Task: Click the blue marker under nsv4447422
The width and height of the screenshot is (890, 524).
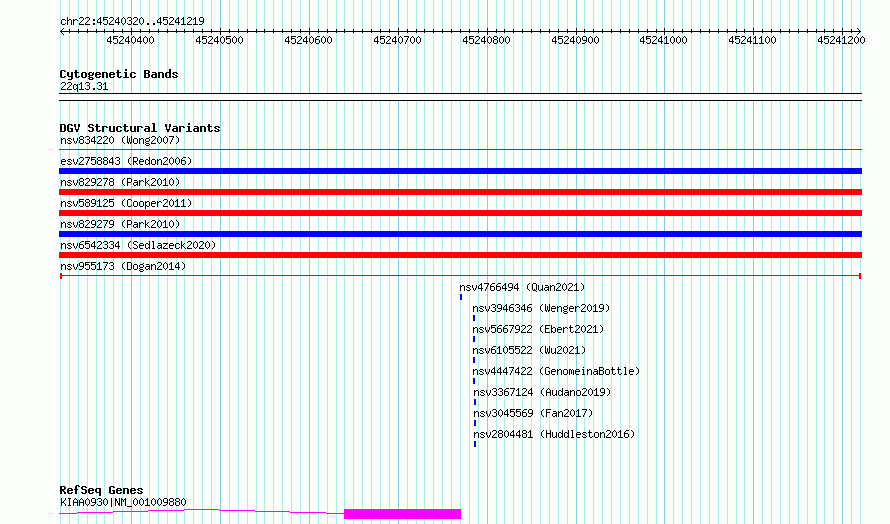Action: 474,381
